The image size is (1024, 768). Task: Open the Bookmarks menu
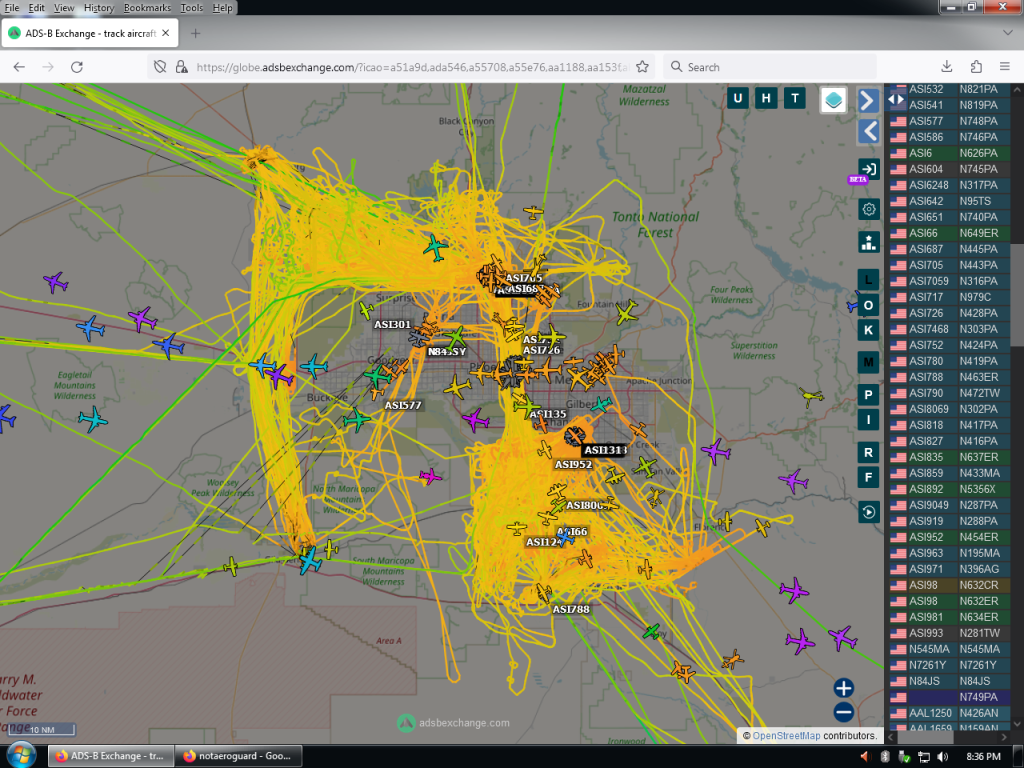point(147,8)
